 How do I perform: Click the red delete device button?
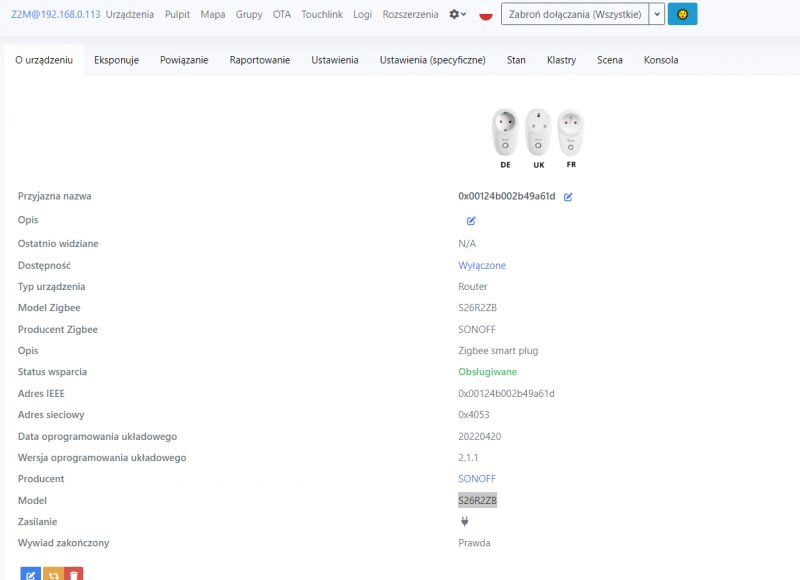click(74, 574)
